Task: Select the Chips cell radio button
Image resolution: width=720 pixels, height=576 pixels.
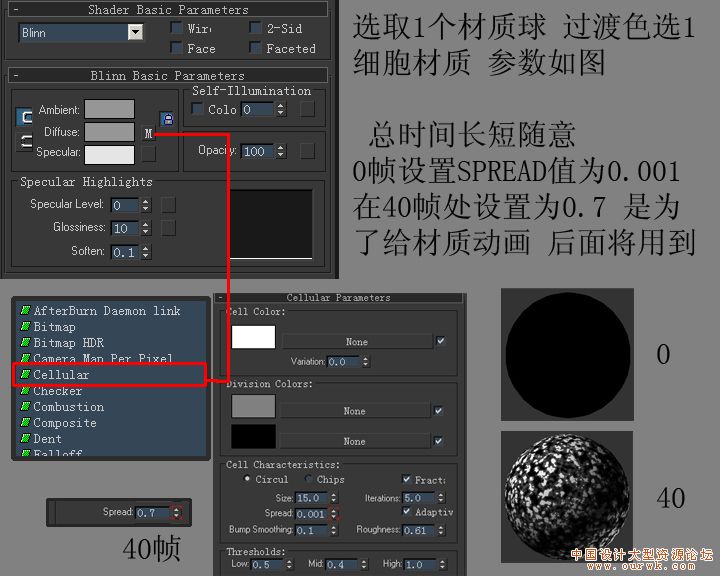Action: 309,479
